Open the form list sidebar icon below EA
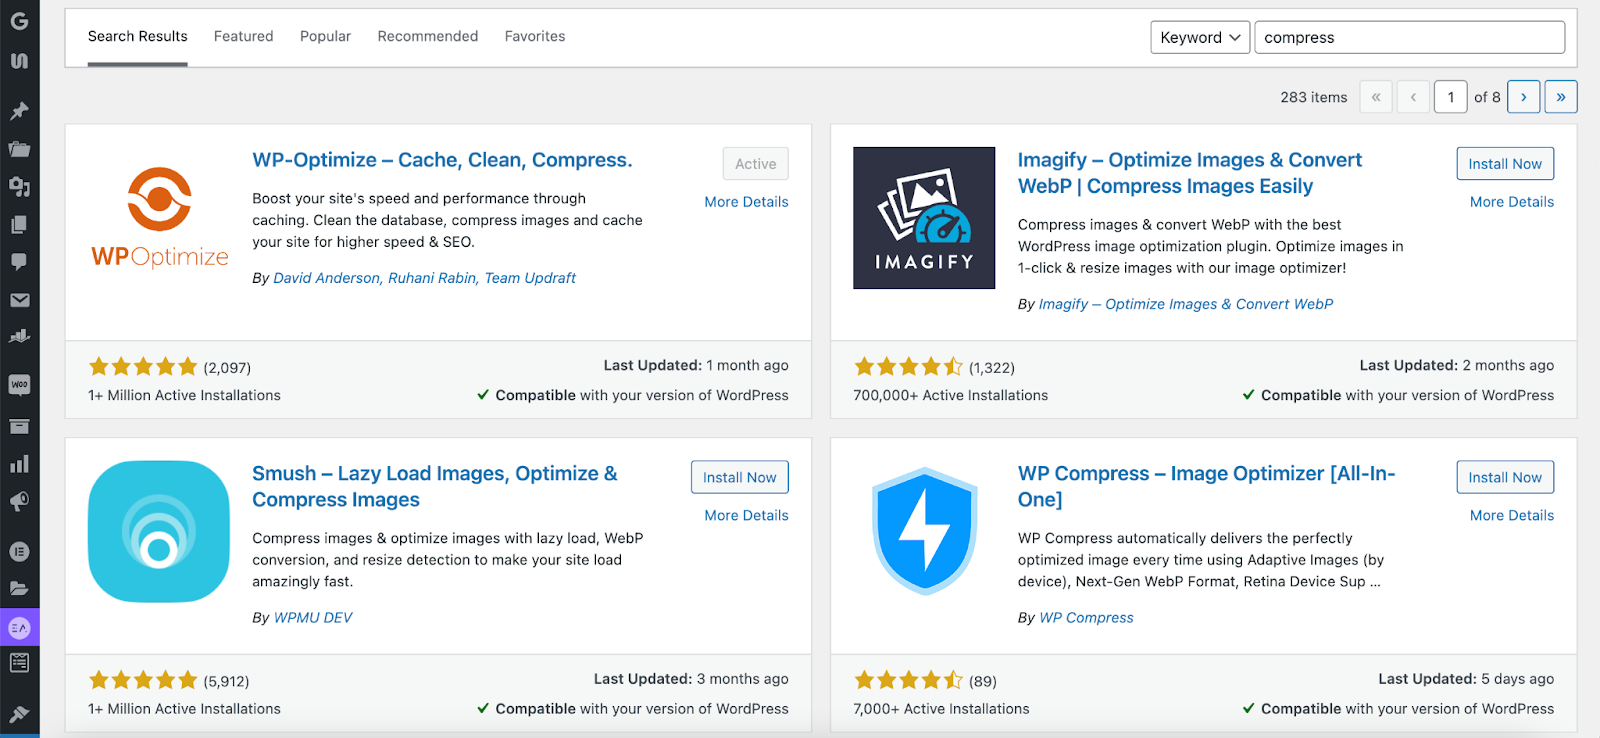The height and width of the screenshot is (738, 1600). point(19,662)
